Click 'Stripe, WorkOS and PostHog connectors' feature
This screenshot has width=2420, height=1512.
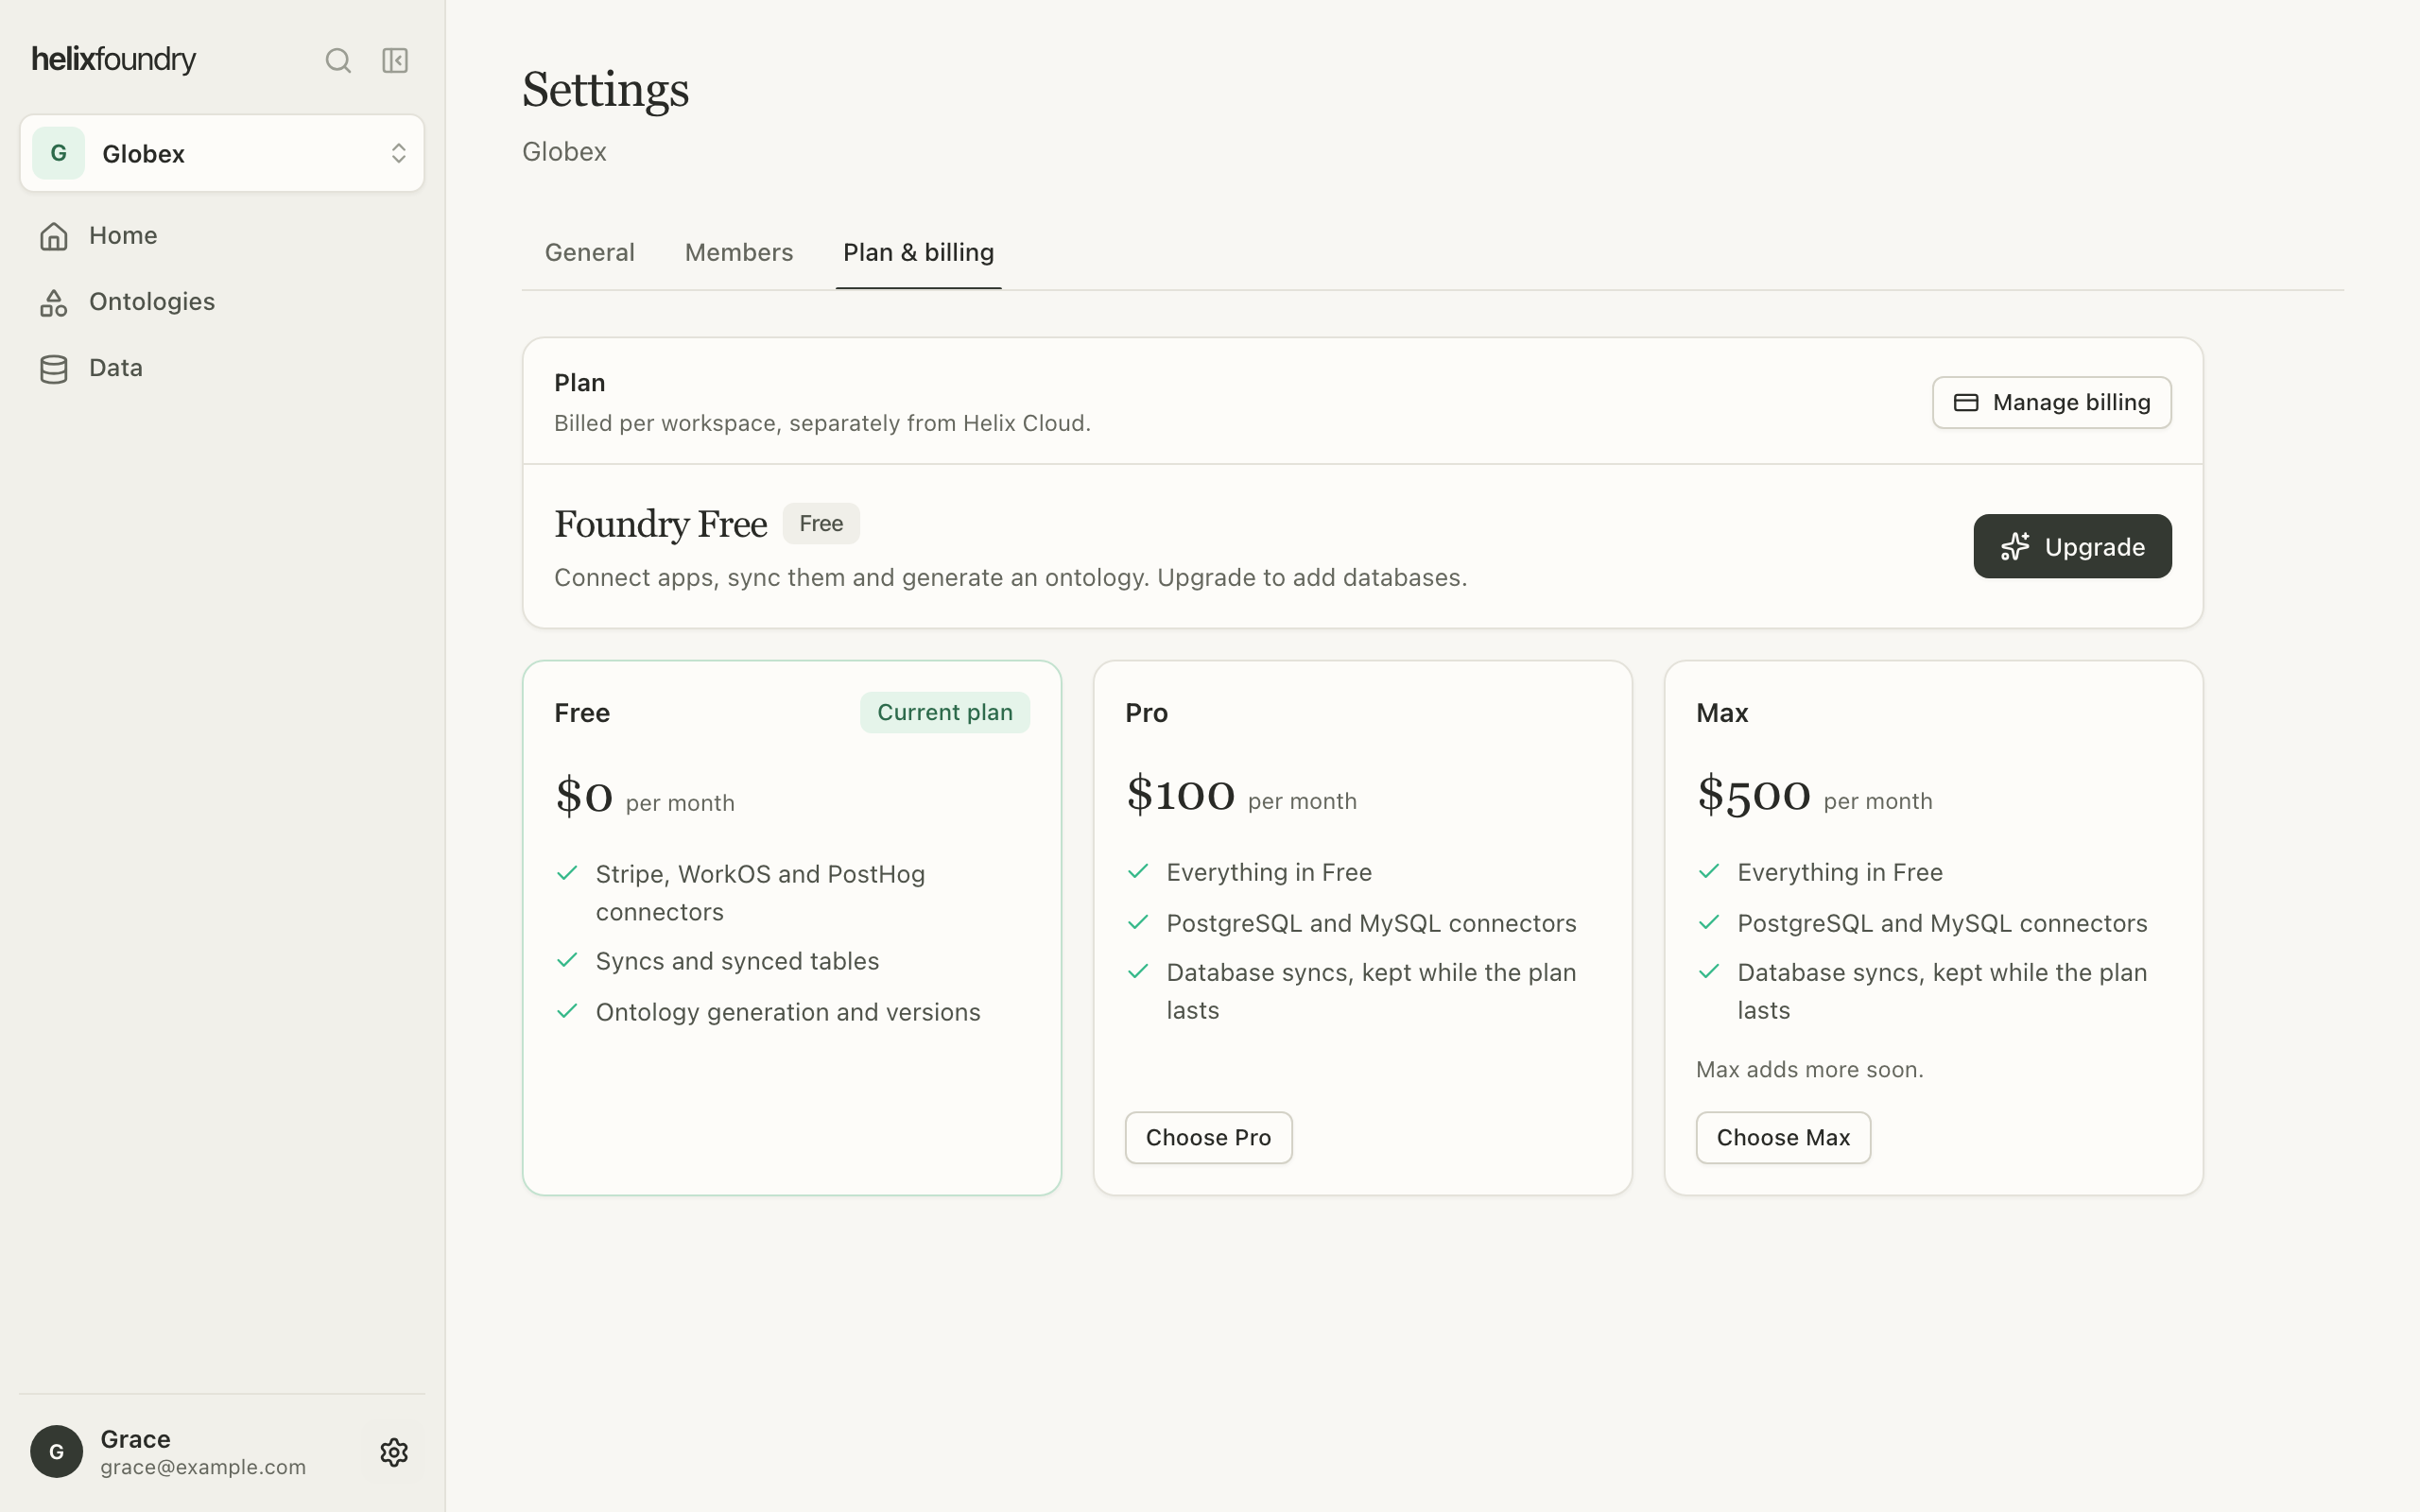click(x=760, y=893)
